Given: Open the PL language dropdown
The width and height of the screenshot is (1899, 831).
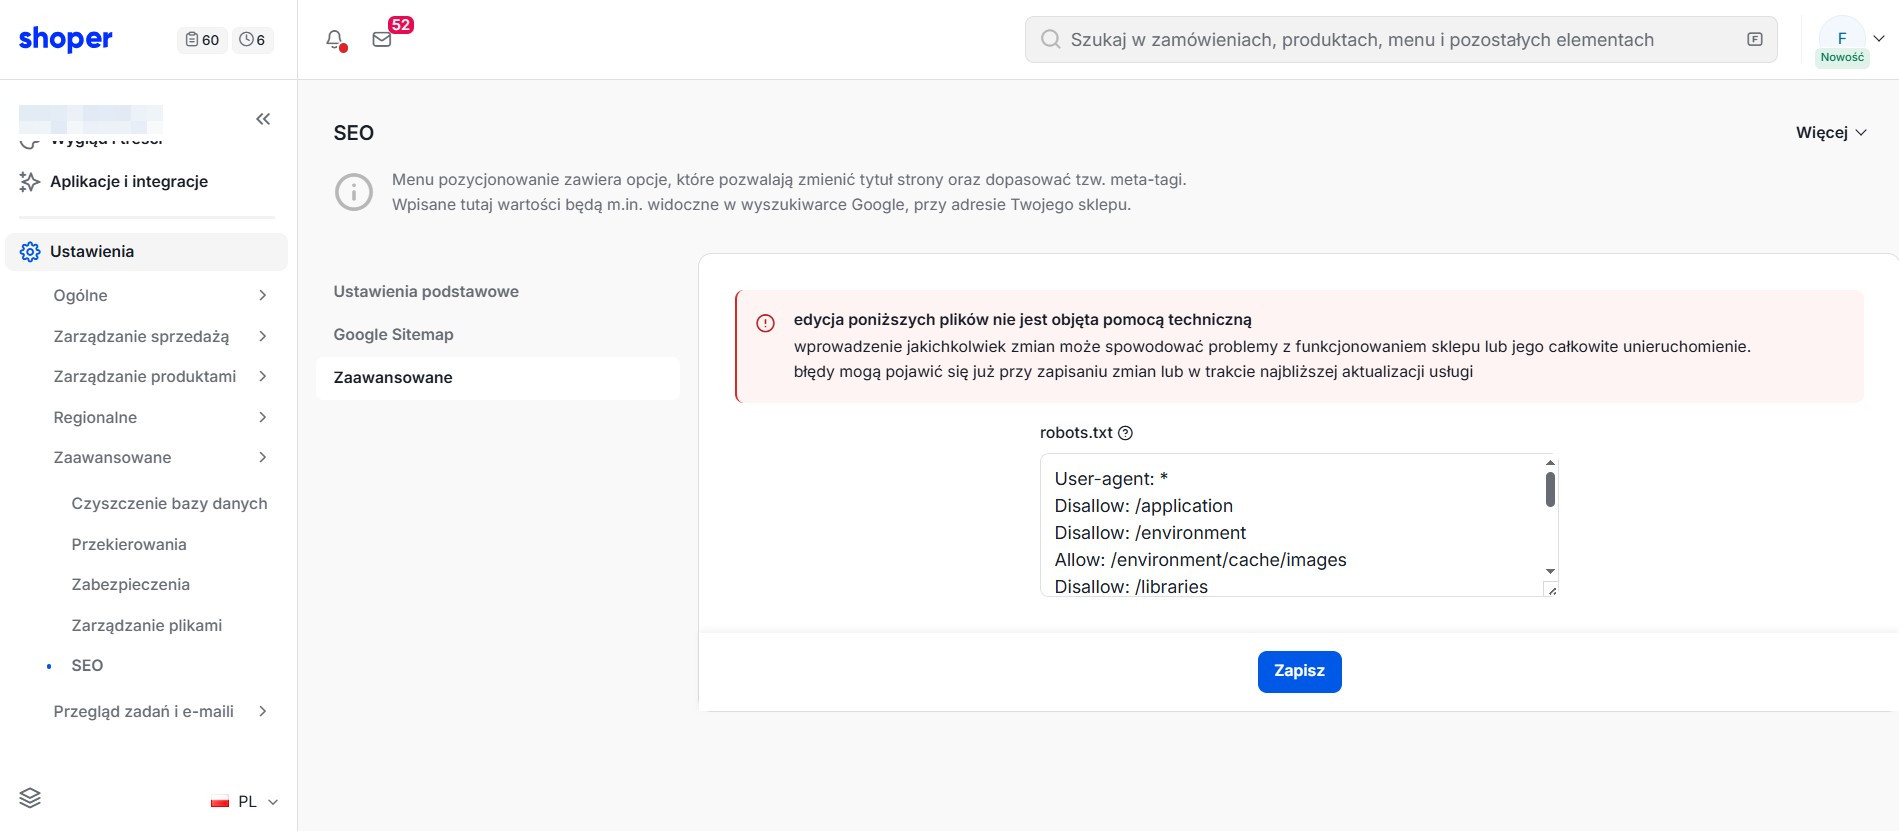Looking at the screenshot, I should tap(245, 802).
